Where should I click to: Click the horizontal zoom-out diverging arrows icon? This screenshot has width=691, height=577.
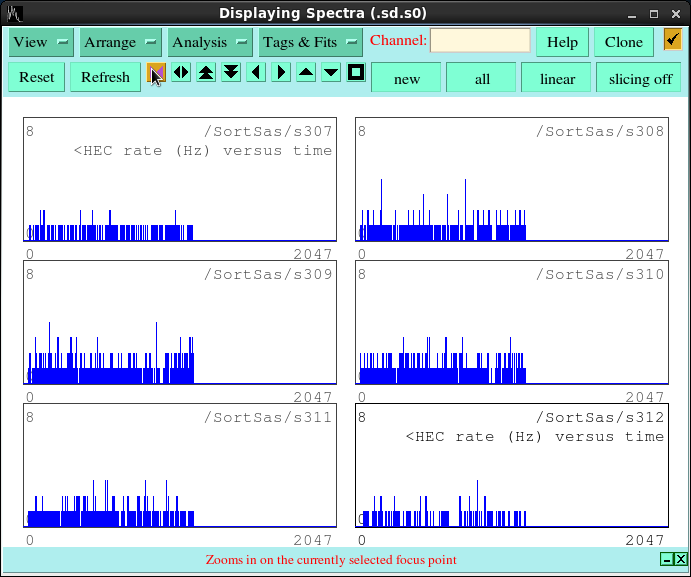(x=181, y=72)
